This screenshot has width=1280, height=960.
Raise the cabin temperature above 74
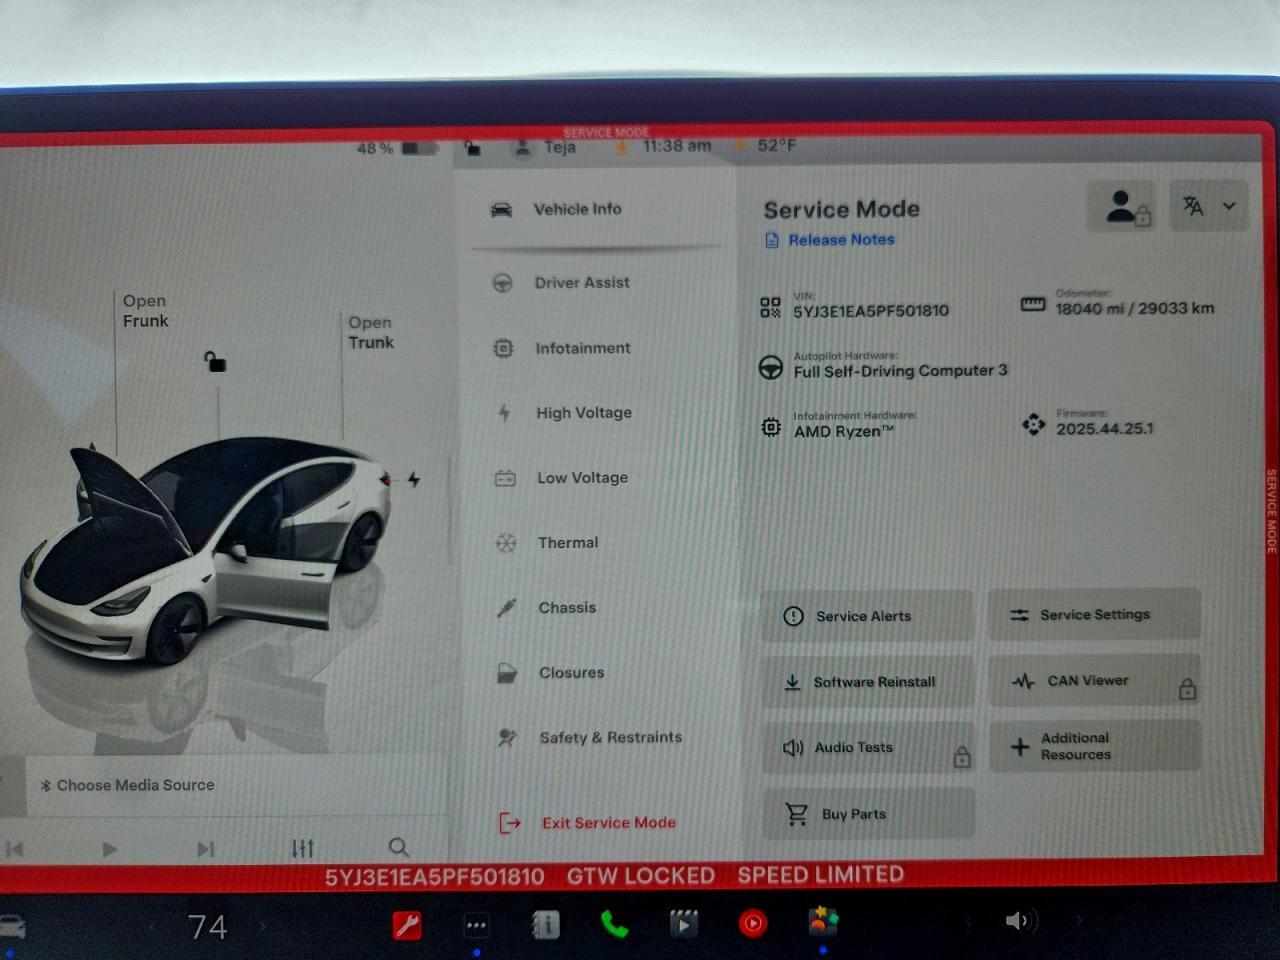pyautogui.click(x=263, y=927)
